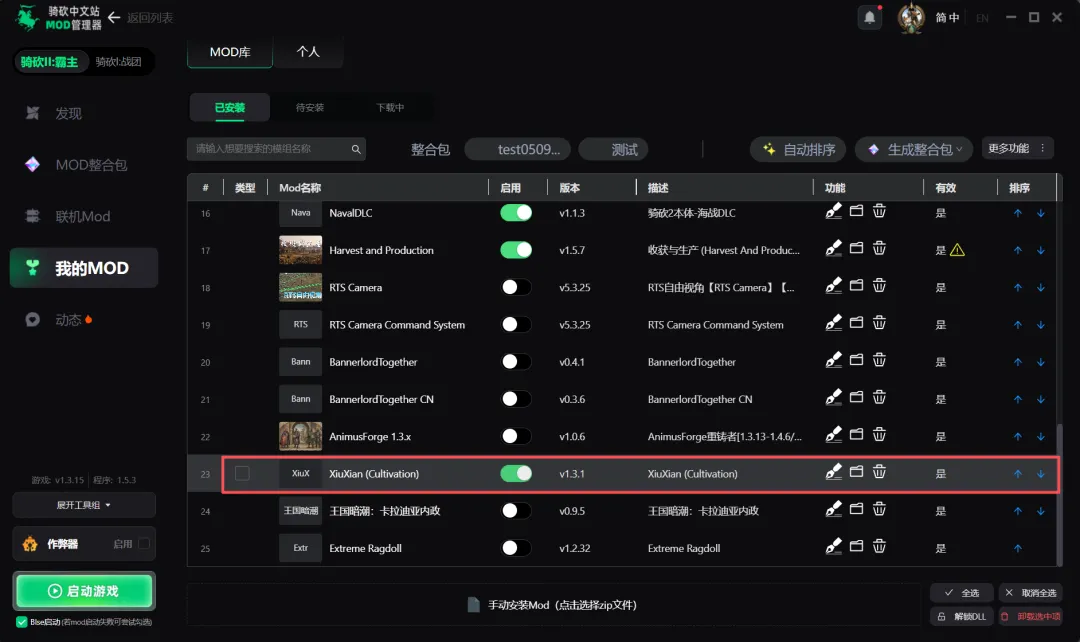Viewport: 1080px width, 642px height.
Task: Disable the XiuXian (Cultivation) mod toggle
Action: [516, 474]
